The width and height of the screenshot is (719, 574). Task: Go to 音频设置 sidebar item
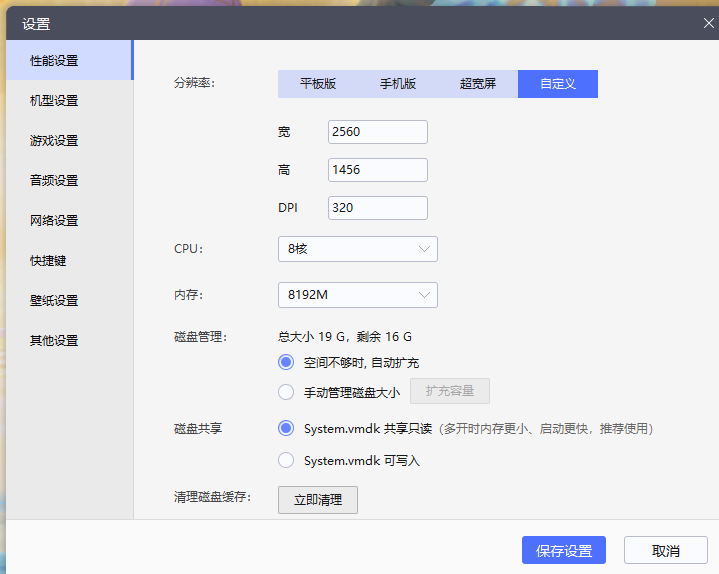click(x=54, y=181)
